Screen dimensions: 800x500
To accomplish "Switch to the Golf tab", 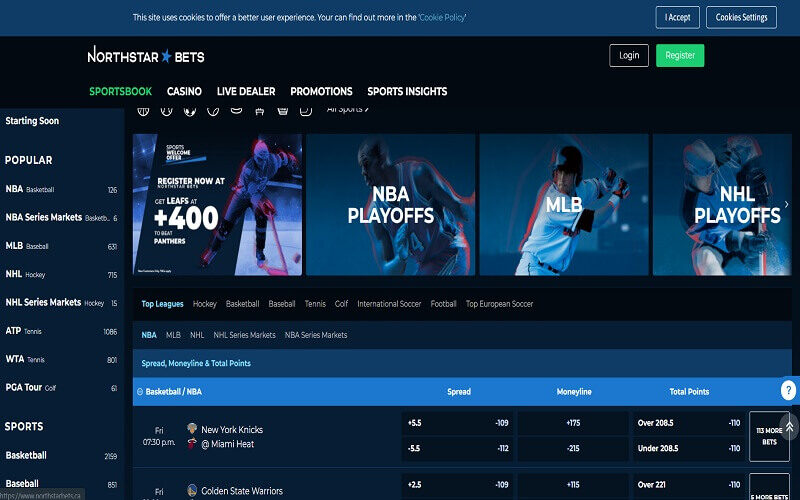I will [341, 304].
